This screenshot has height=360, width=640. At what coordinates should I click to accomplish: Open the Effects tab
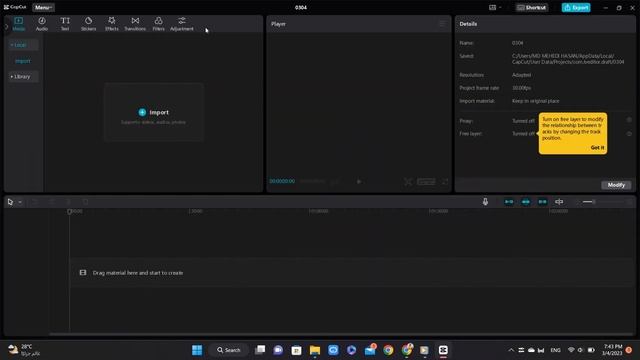click(x=111, y=24)
